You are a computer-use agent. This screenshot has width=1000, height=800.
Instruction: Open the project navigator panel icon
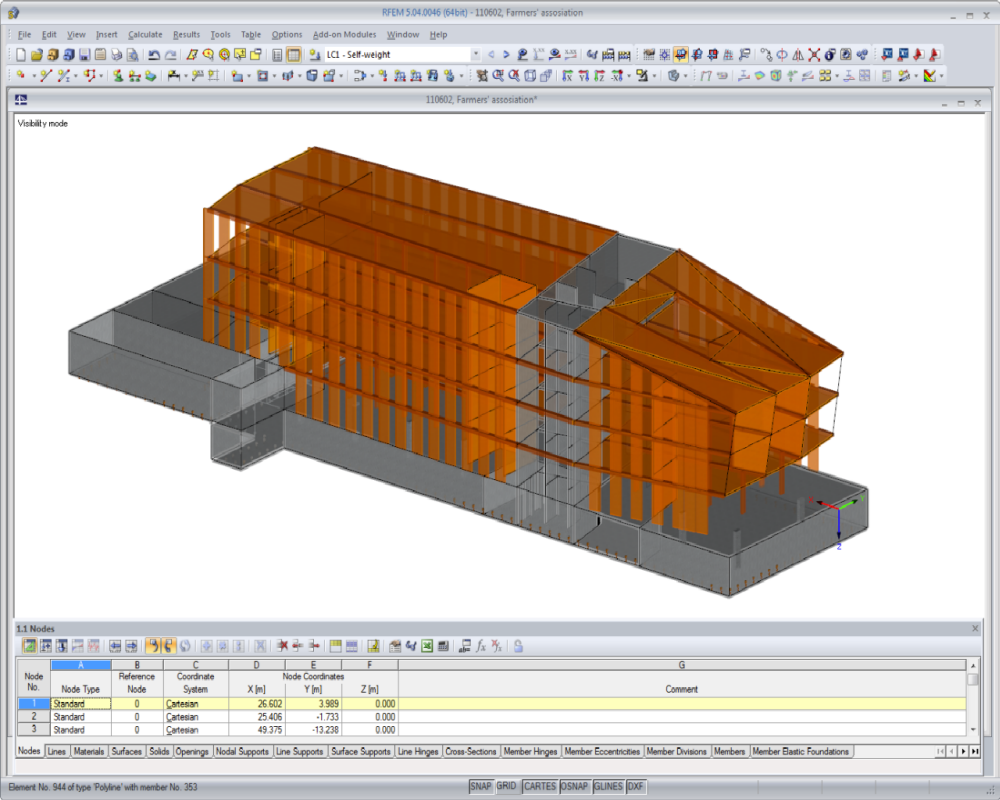277,54
